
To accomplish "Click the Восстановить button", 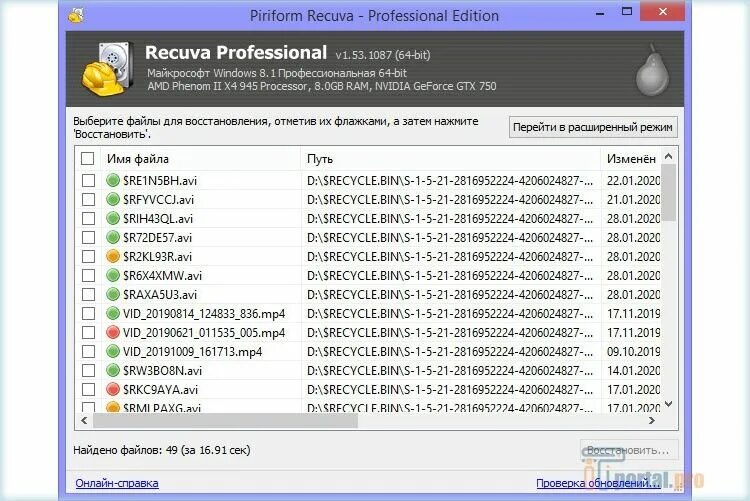I will pos(629,450).
